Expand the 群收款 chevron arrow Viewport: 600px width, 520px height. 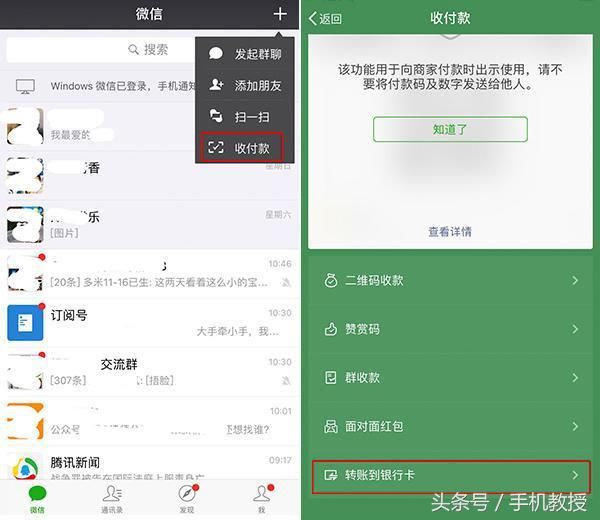tap(575, 378)
